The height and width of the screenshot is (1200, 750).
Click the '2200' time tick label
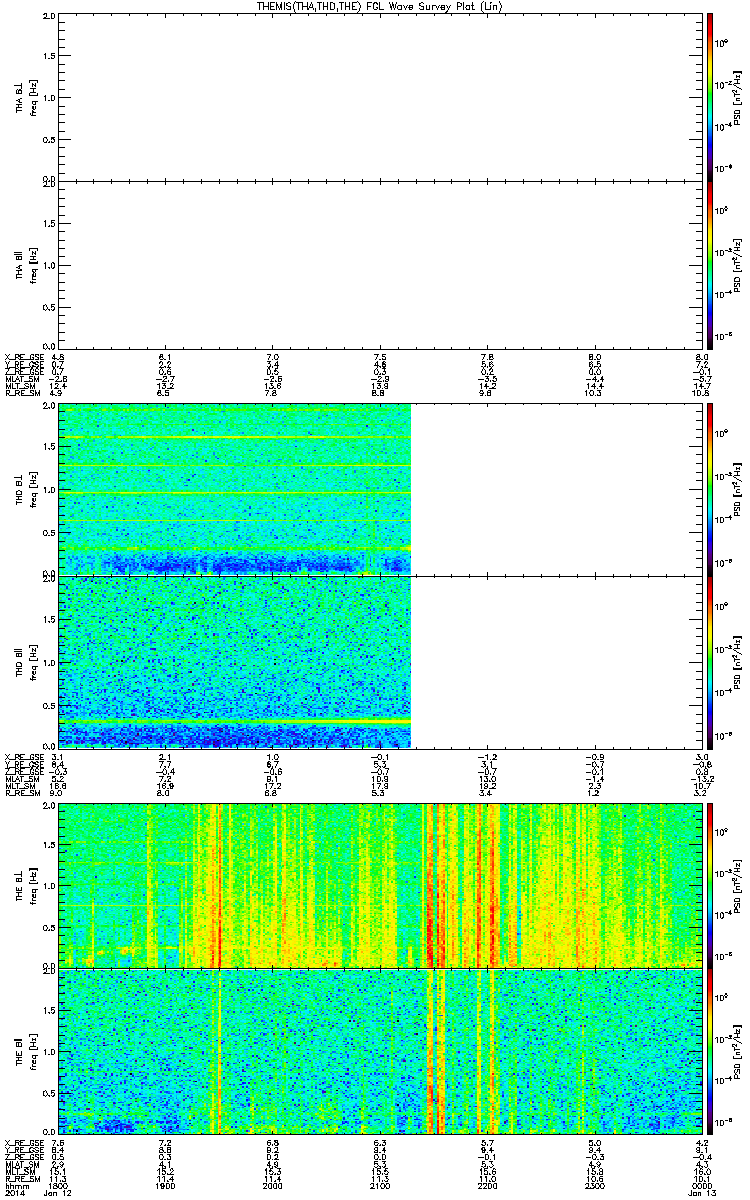click(487, 1185)
